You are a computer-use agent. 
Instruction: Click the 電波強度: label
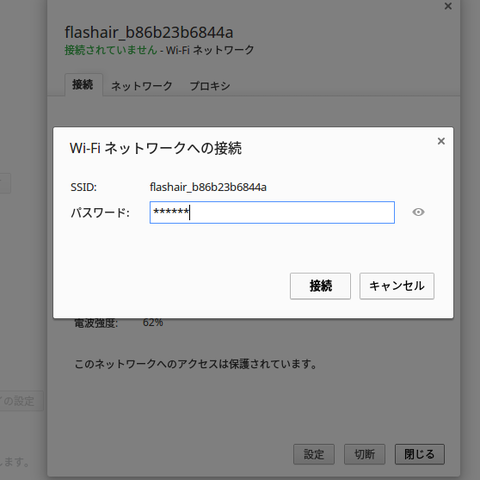pyautogui.click(x=96, y=323)
